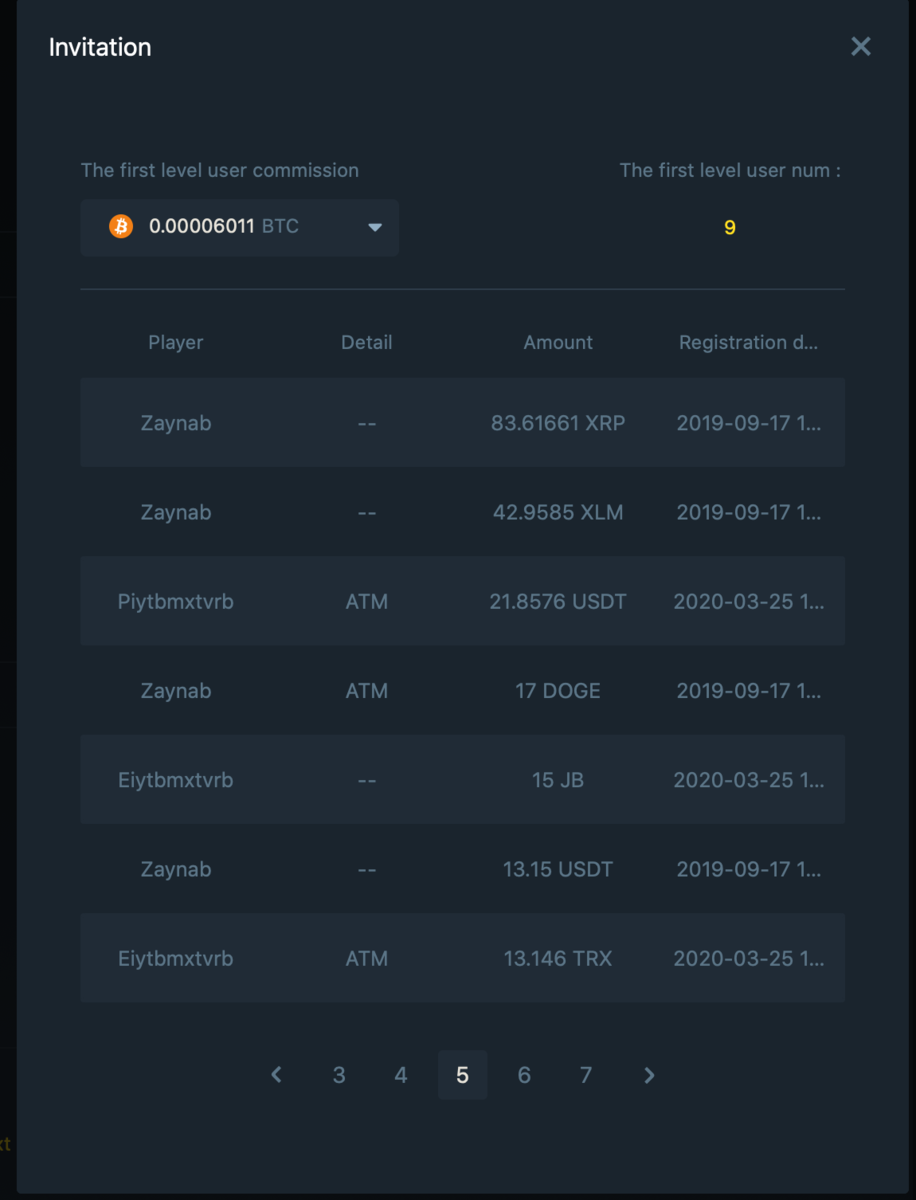Click the Amount column header
Screen dimensions: 916x1200
pyautogui.click(x=558, y=342)
